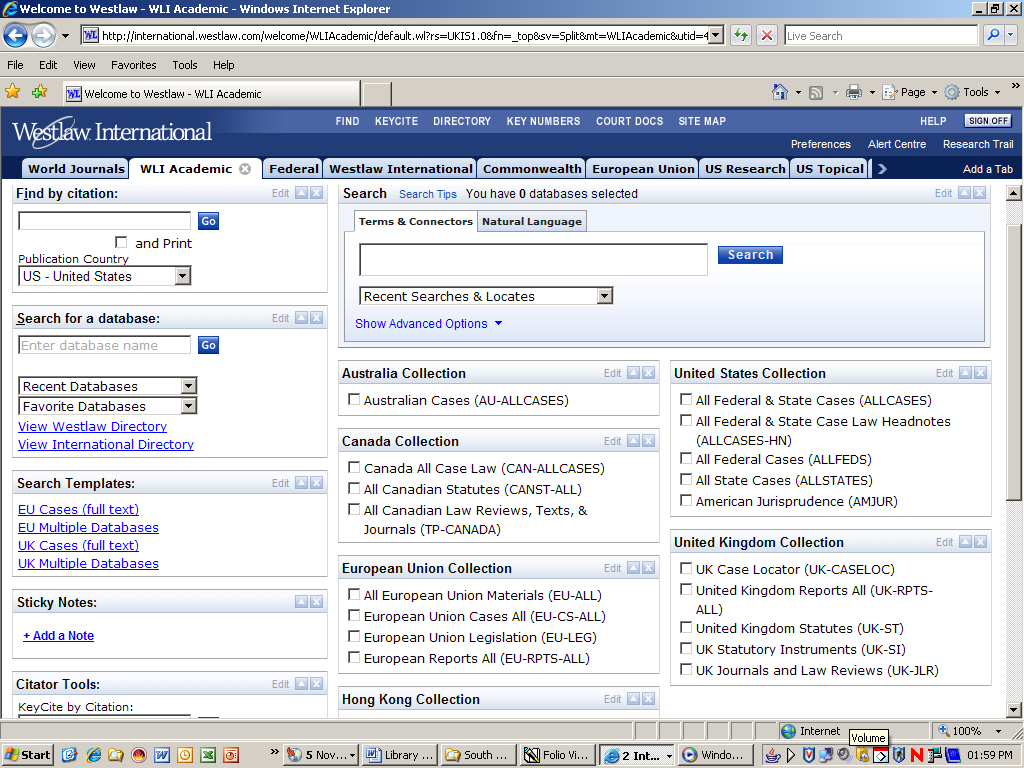Collapse the Find by citation panel

[301, 193]
